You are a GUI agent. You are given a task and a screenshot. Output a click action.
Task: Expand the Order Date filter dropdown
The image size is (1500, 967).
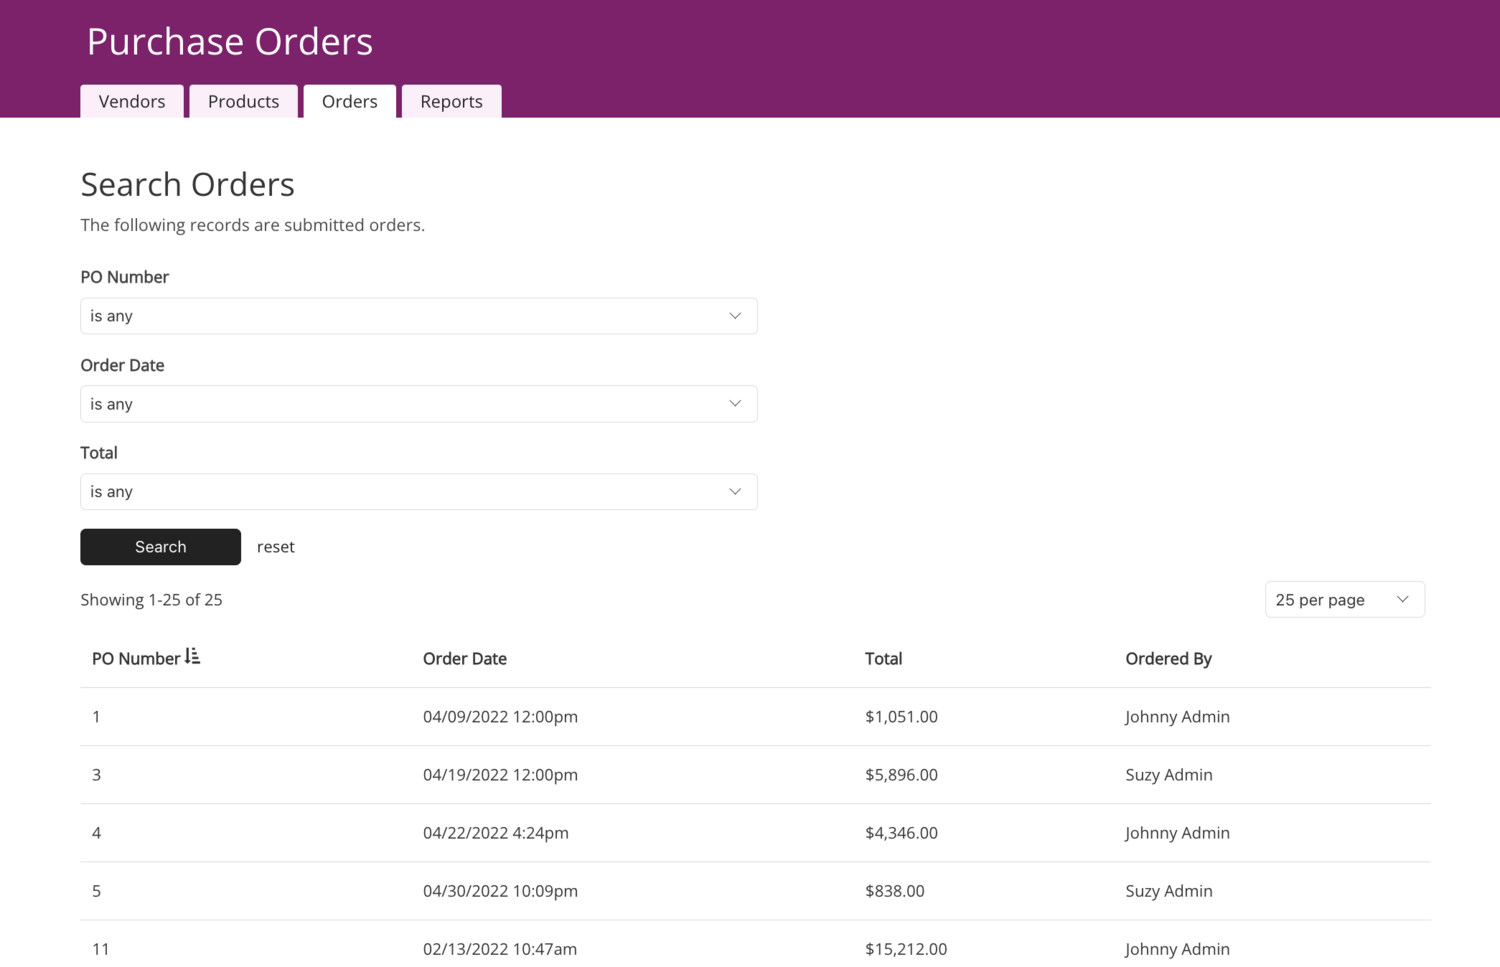pos(418,404)
